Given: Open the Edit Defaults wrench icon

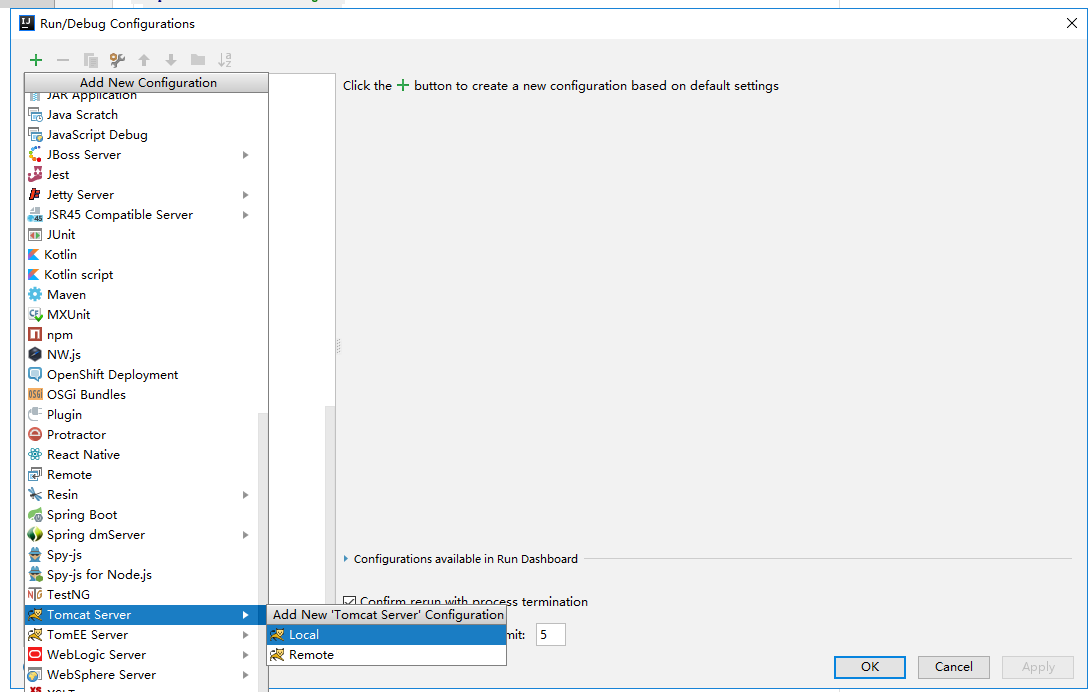Looking at the screenshot, I should (x=117, y=60).
